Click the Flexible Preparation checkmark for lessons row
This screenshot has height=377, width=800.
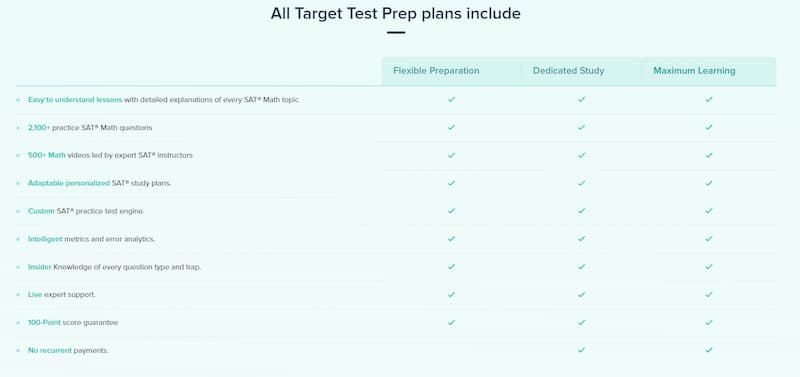[451, 99]
